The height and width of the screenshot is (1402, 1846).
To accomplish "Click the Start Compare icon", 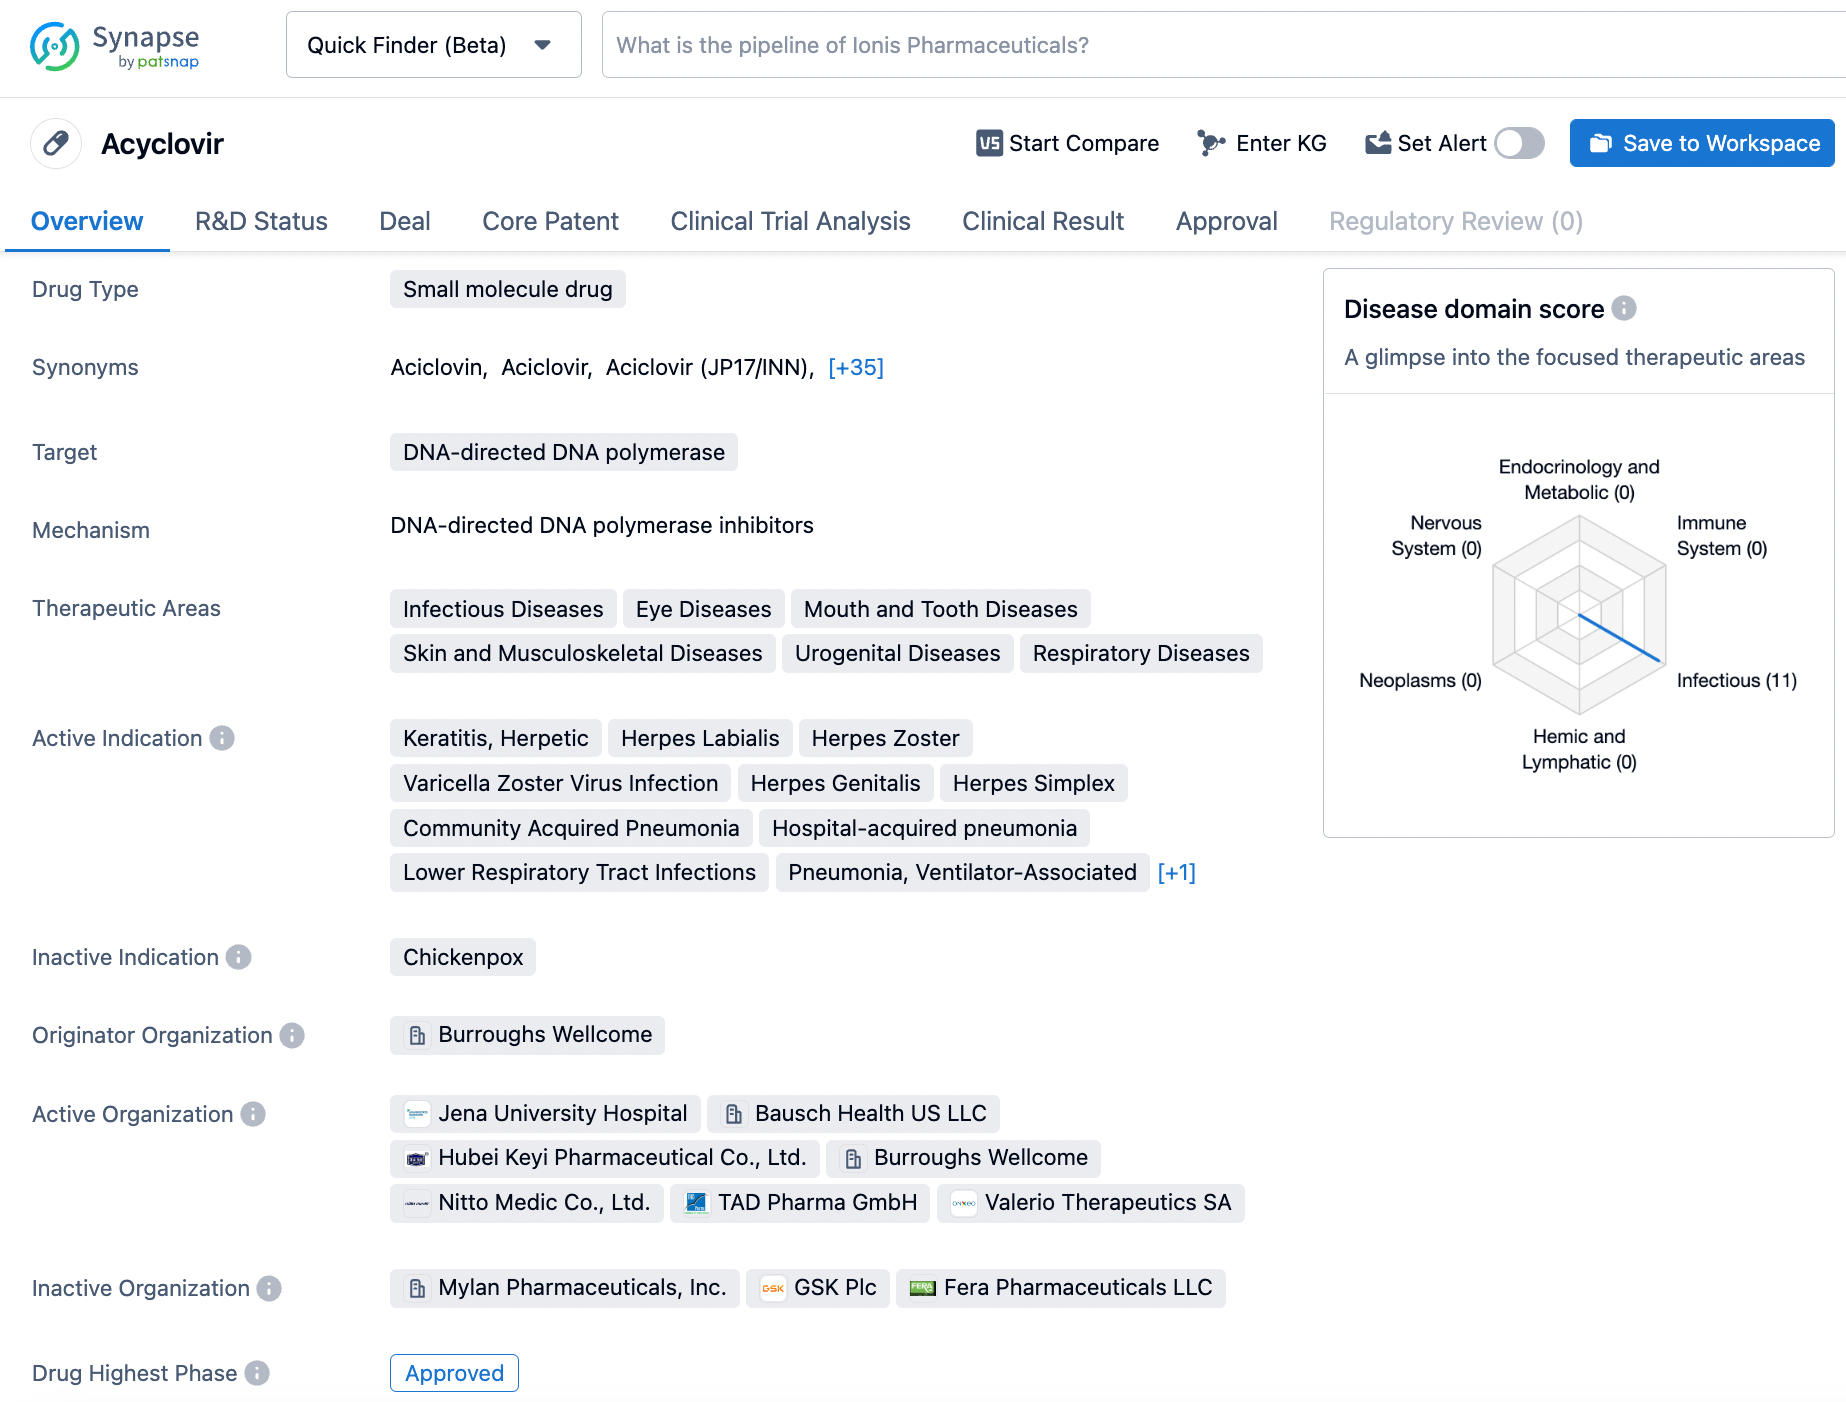I will click(x=988, y=143).
